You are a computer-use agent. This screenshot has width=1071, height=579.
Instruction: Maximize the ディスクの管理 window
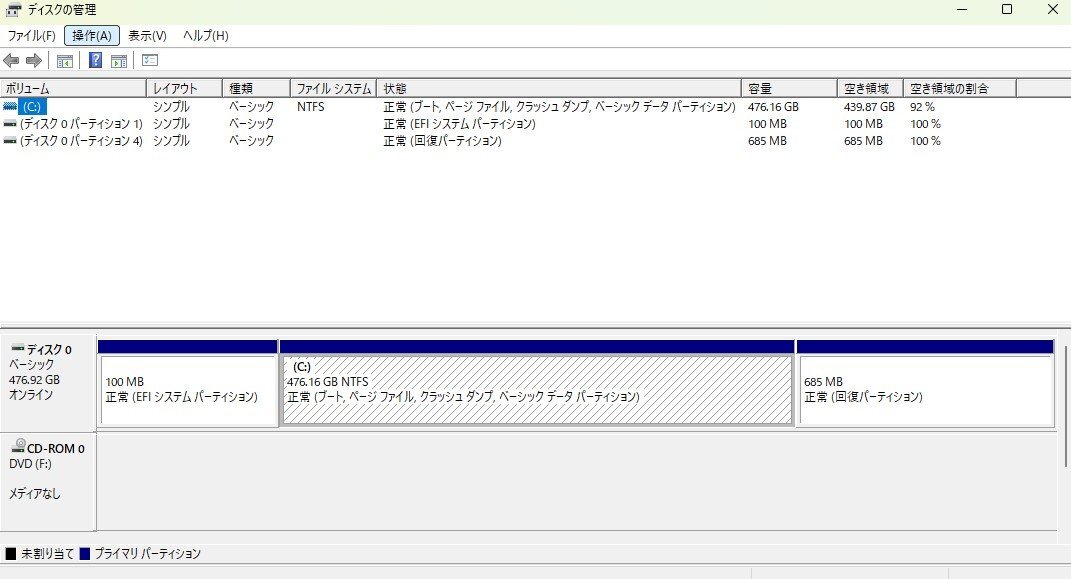tap(1007, 10)
